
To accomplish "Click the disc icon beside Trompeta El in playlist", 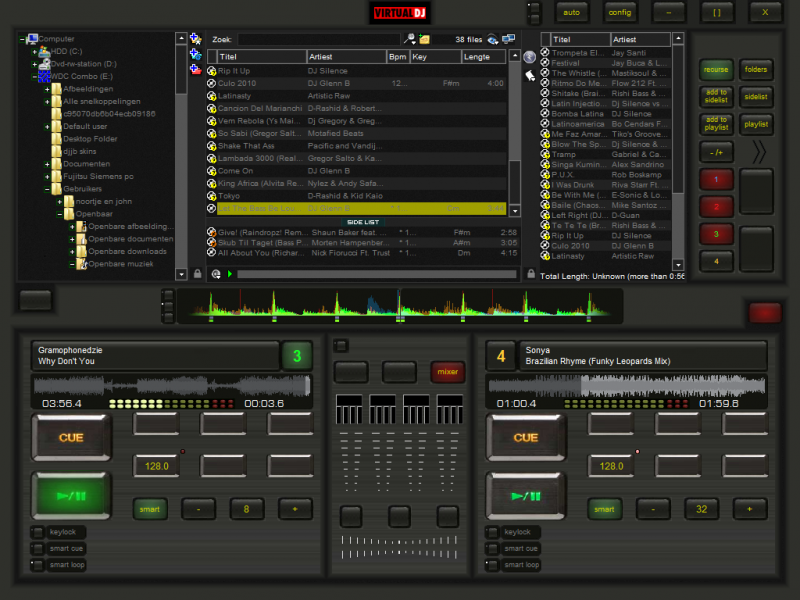I will [545, 52].
